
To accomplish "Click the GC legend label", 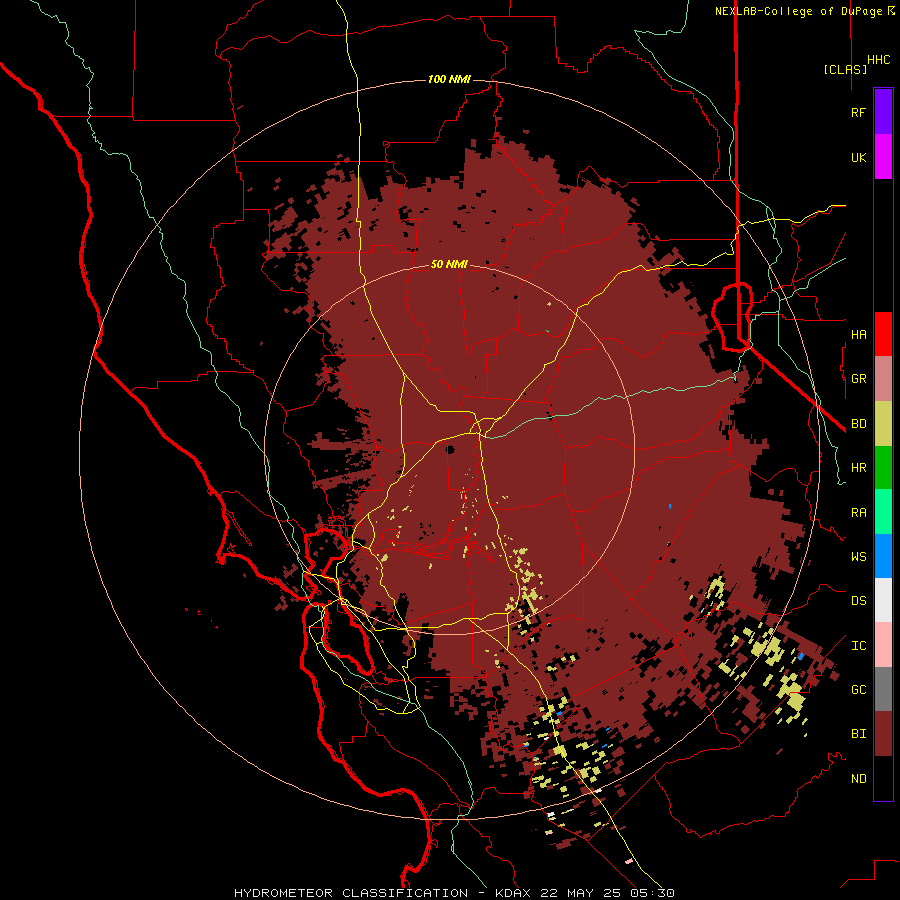I will (x=858, y=690).
